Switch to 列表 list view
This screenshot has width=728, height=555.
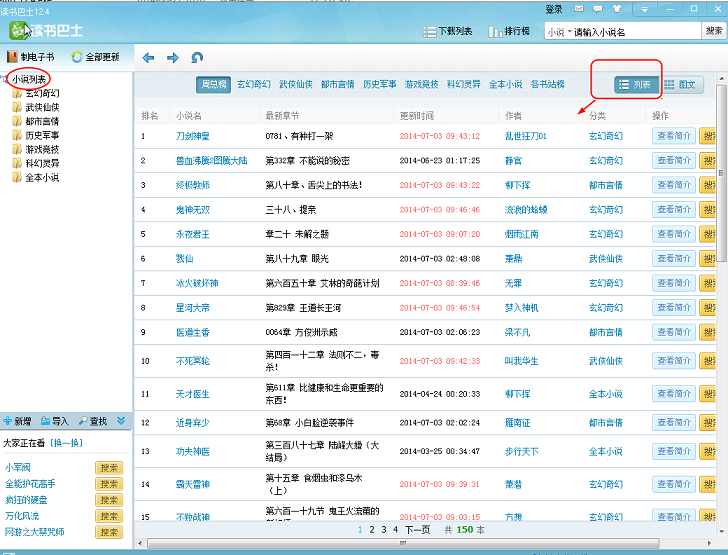click(637, 85)
